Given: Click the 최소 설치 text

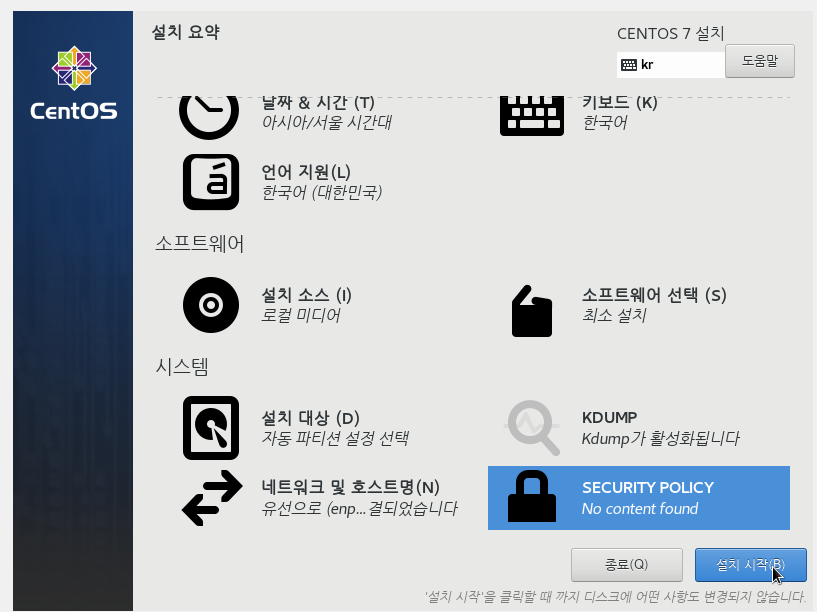Looking at the screenshot, I should coord(614,316).
